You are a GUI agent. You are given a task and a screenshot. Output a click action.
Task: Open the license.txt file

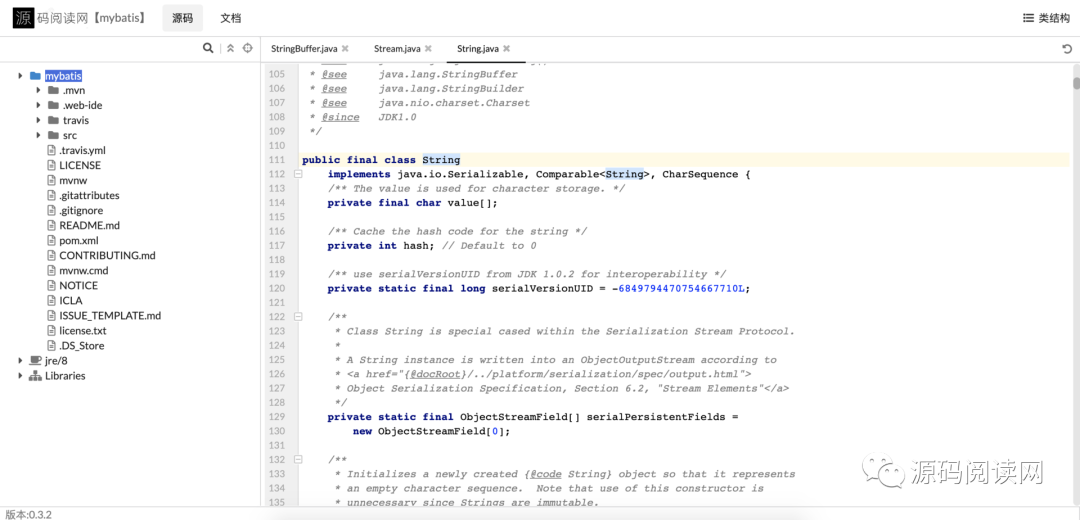[82, 331]
